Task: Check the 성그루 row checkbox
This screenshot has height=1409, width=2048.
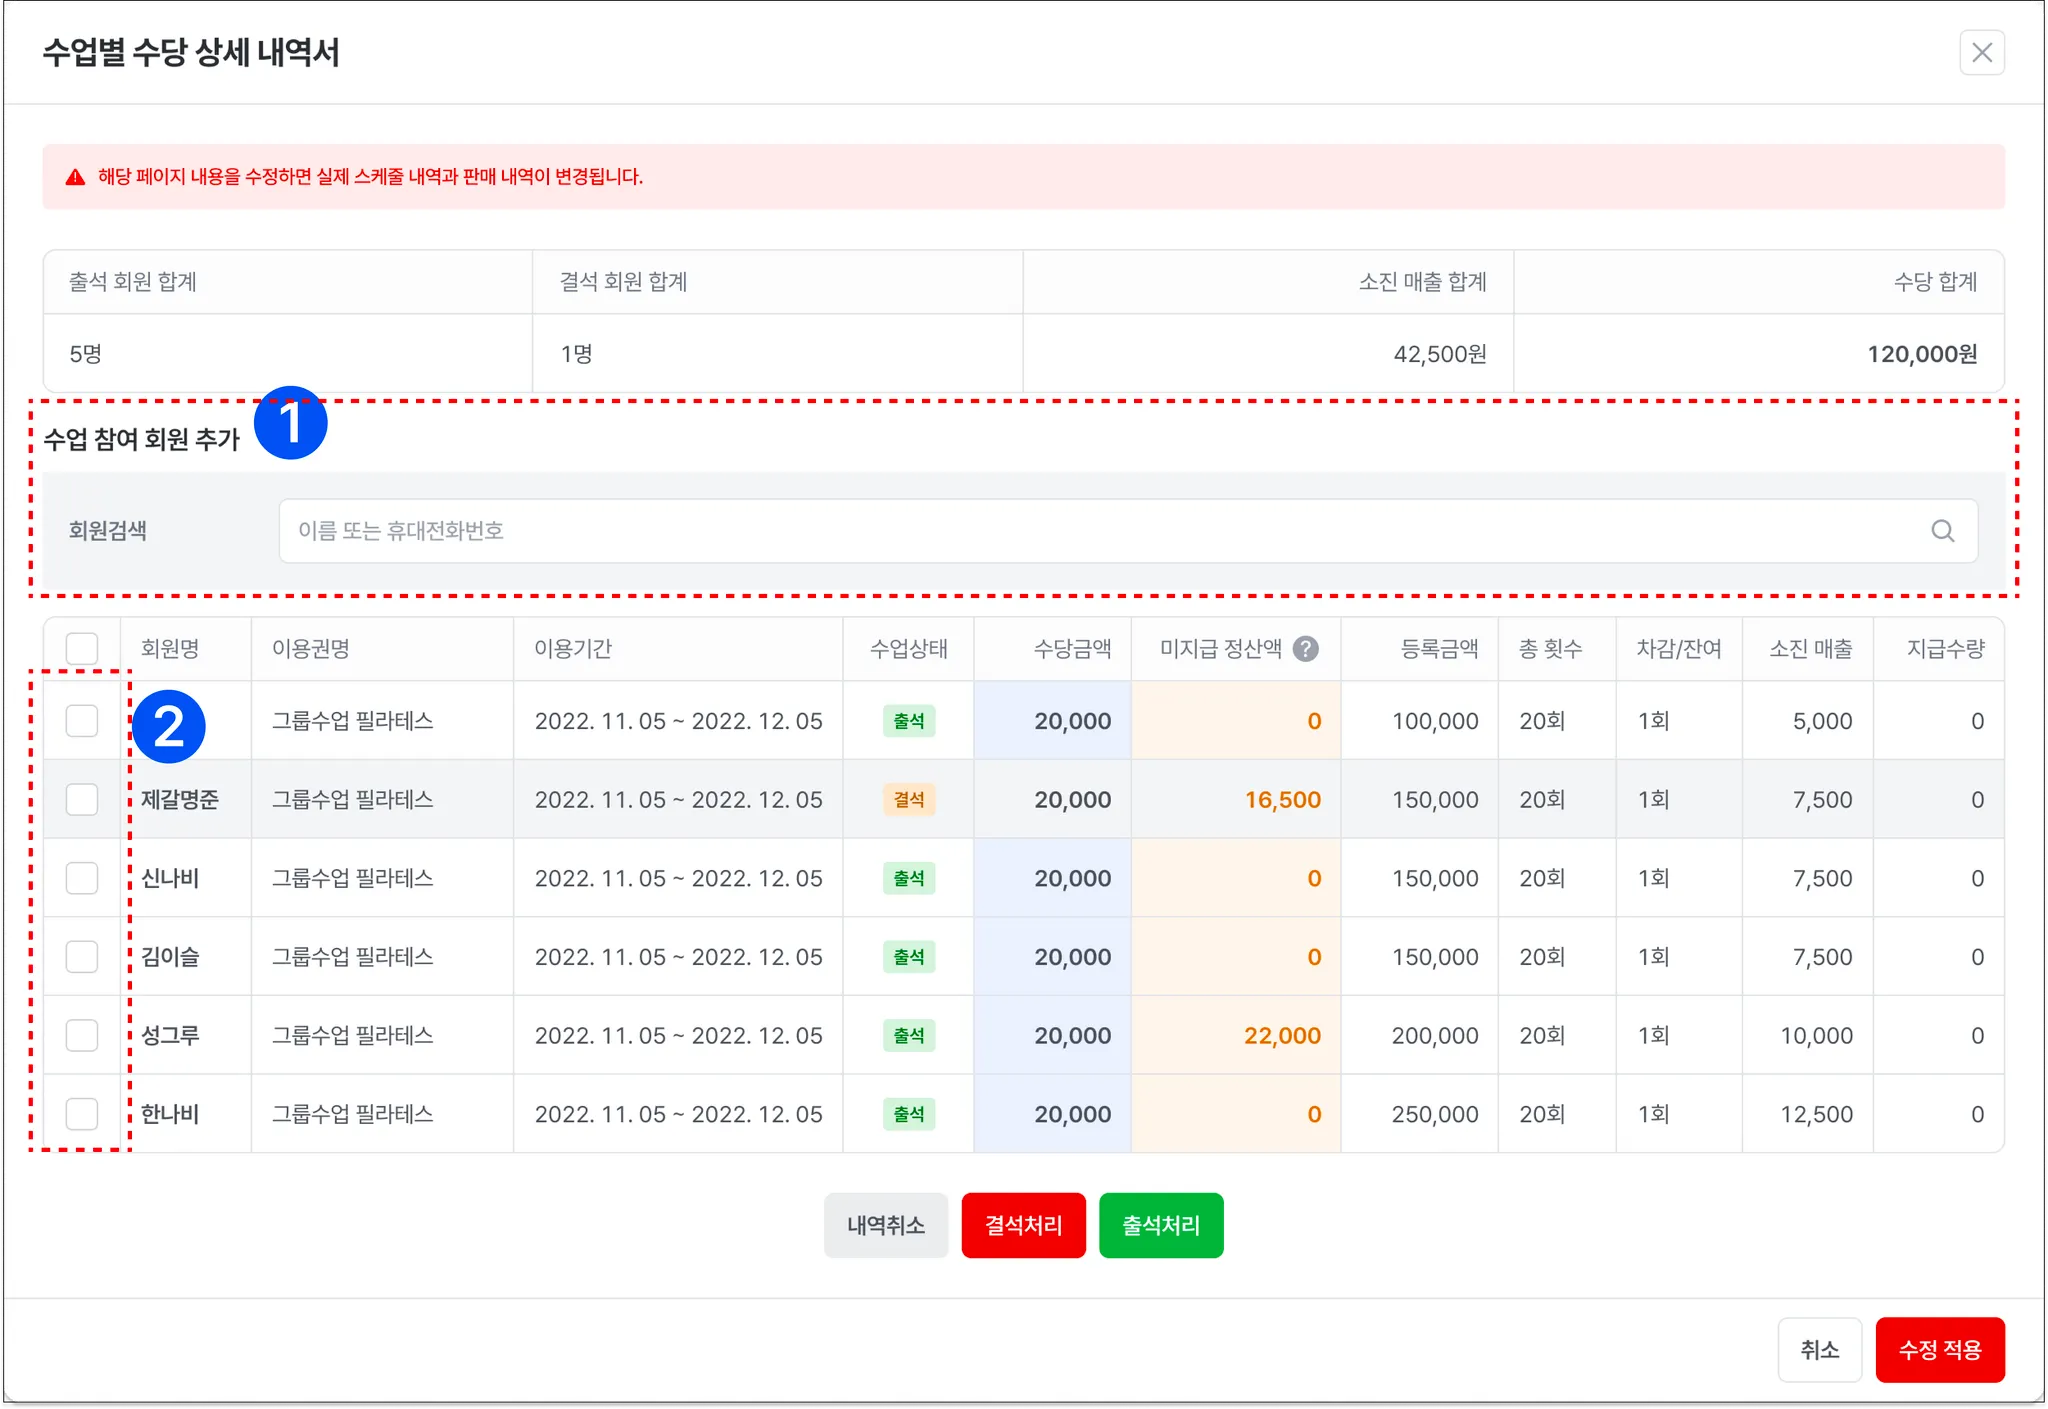Action: [x=82, y=1035]
